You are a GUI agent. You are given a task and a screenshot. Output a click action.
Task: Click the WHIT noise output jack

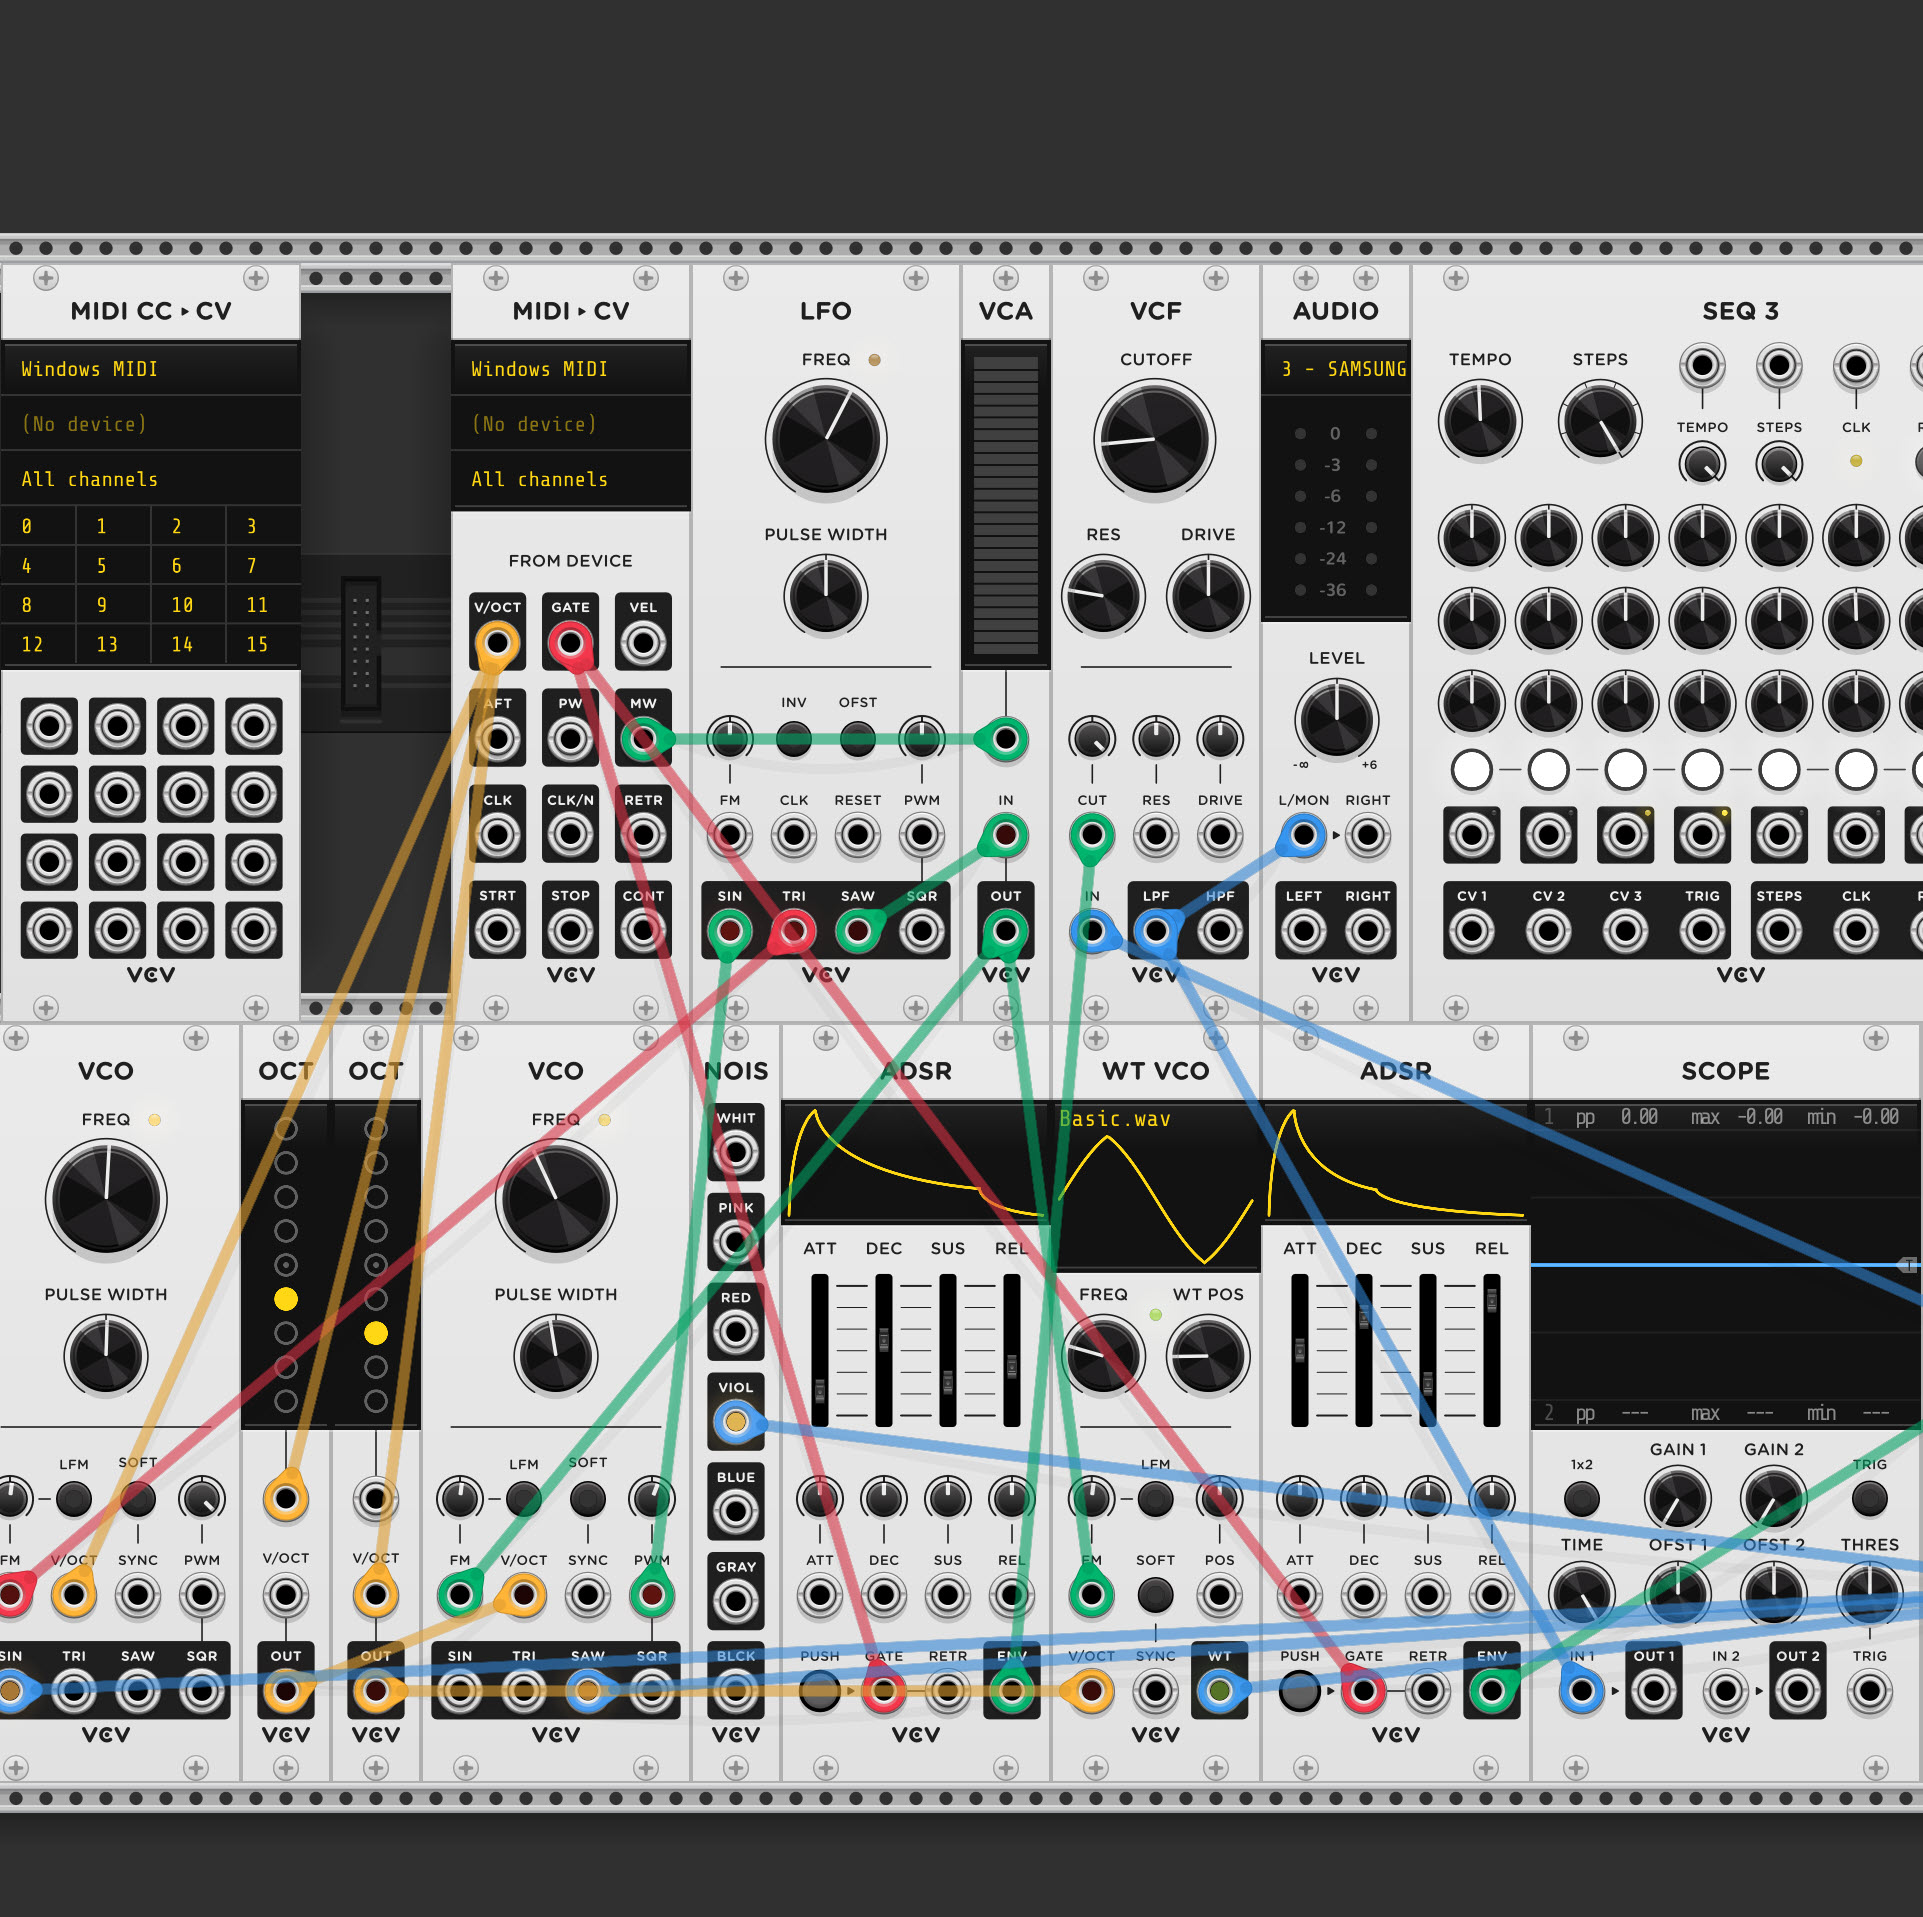735,1153
